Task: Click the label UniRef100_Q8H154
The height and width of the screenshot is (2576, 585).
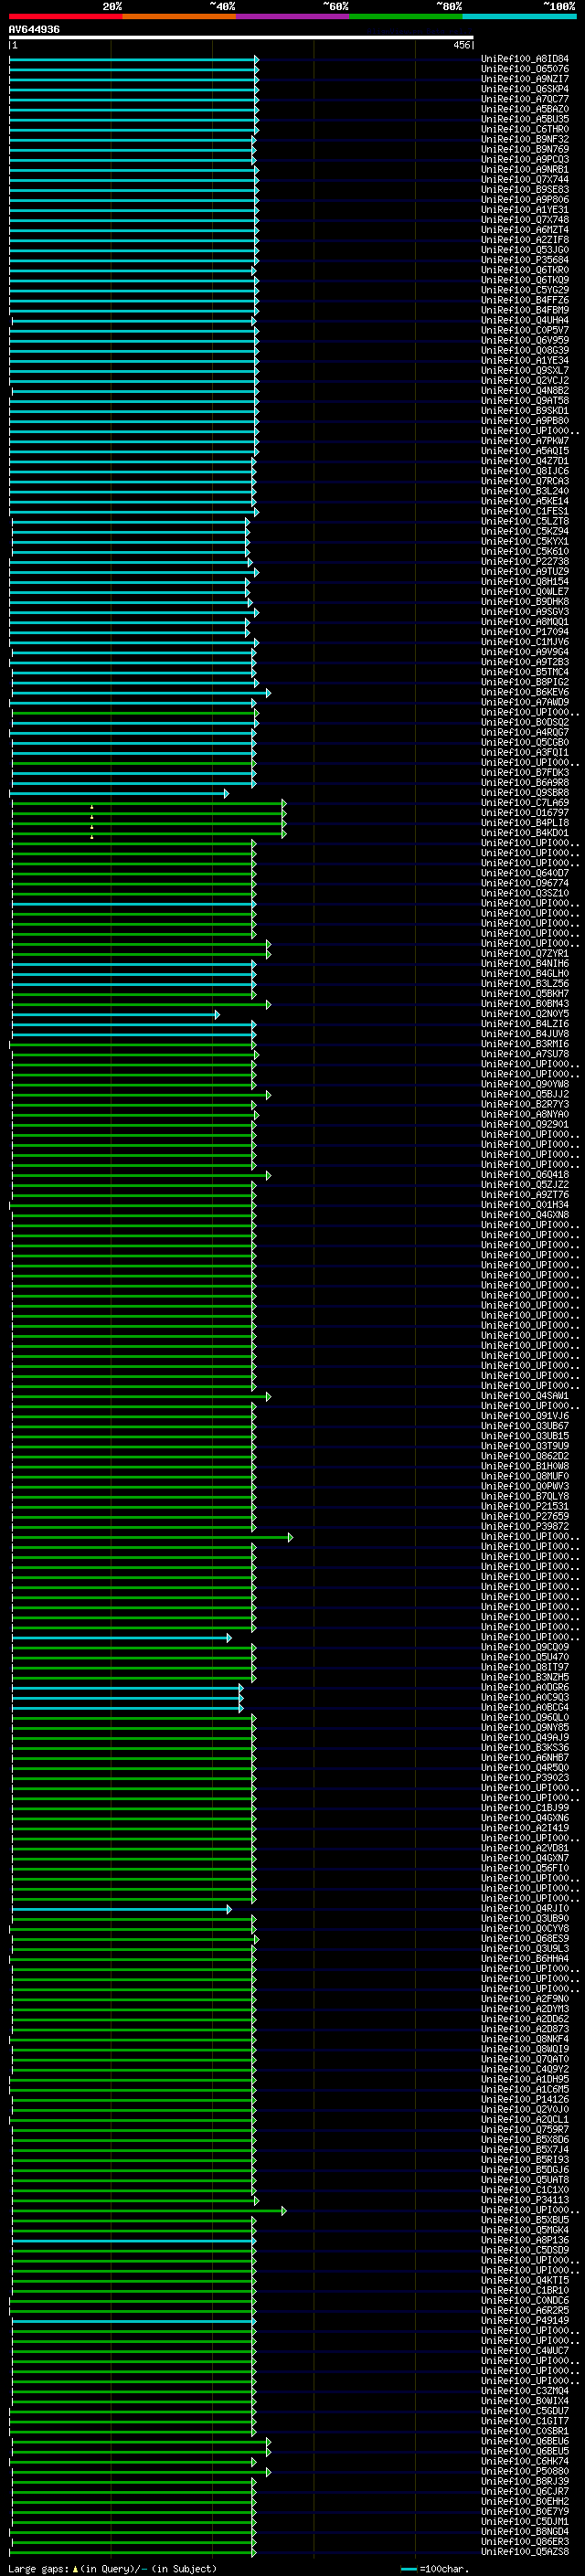Action: click(525, 581)
